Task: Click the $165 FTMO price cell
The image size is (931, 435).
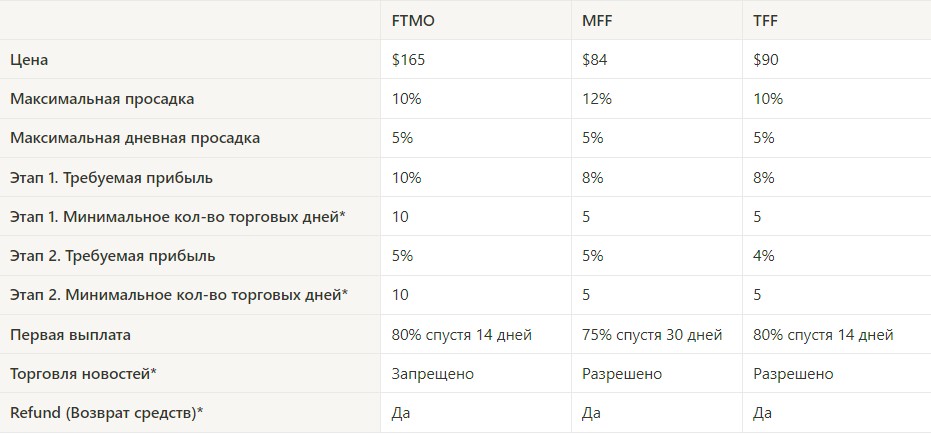Action: click(408, 60)
